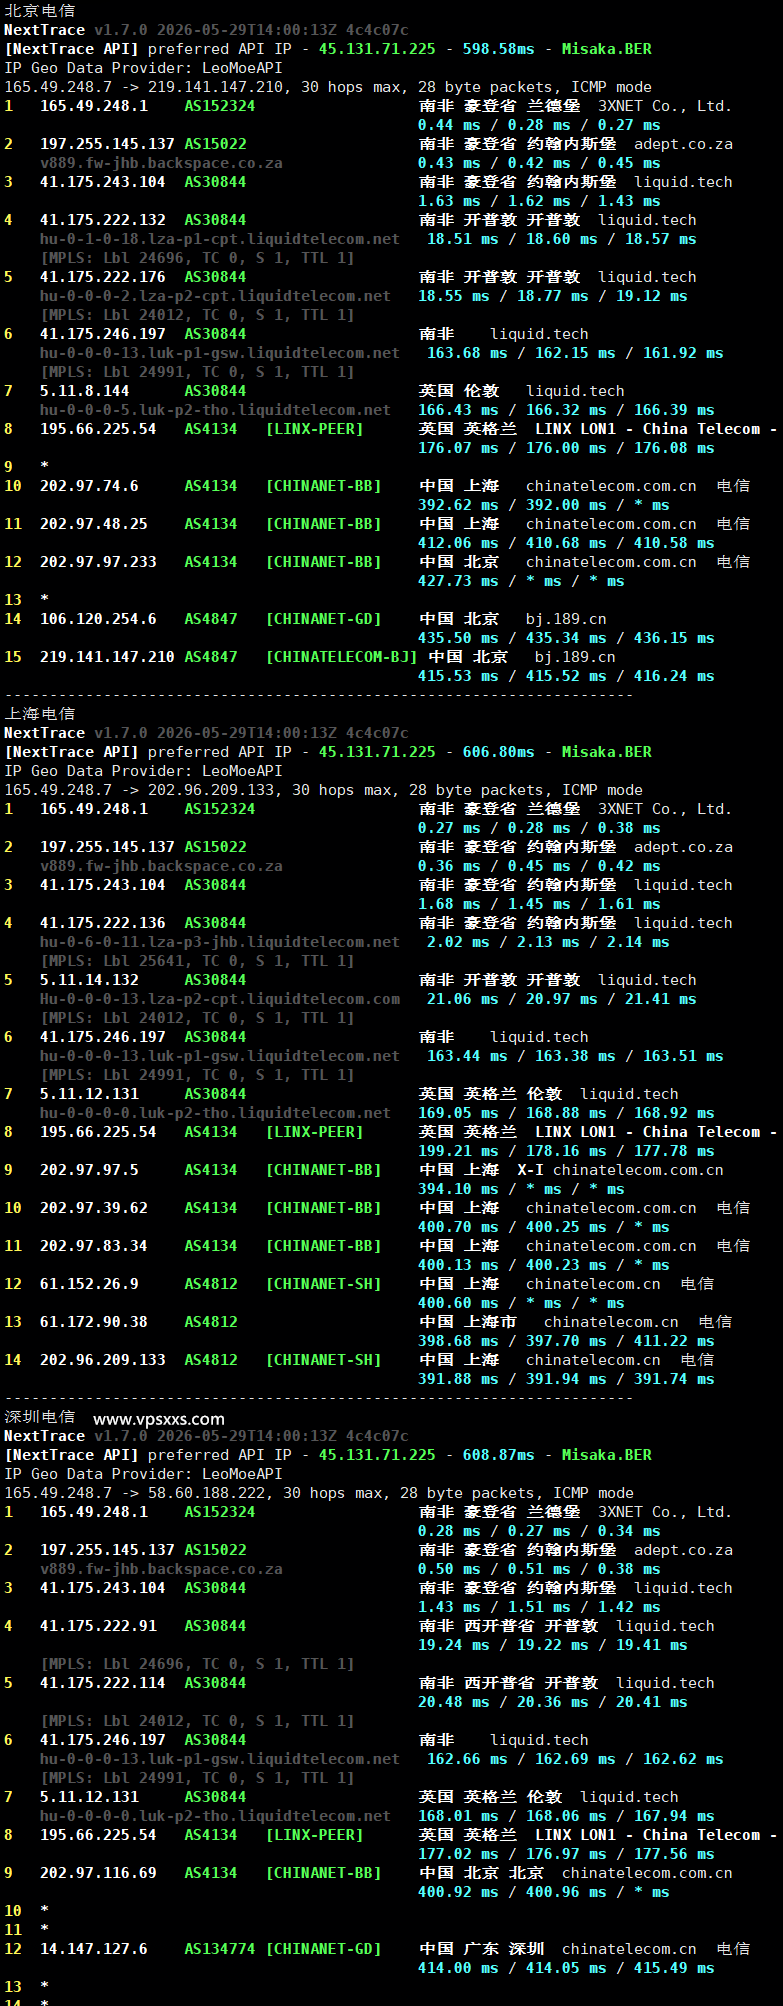Click the 20.48 ms latency value

pyautogui.click(x=453, y=1702)
